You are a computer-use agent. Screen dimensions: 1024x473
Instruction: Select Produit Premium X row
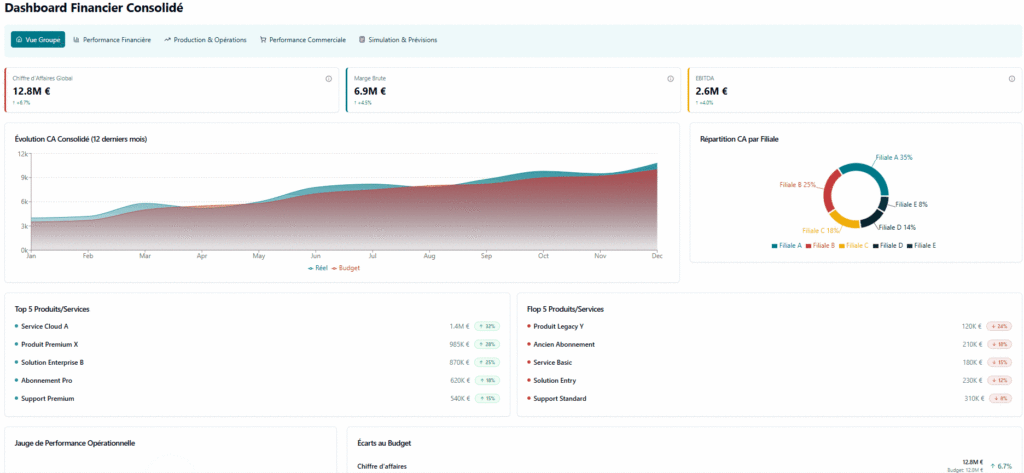coord(257,344)
